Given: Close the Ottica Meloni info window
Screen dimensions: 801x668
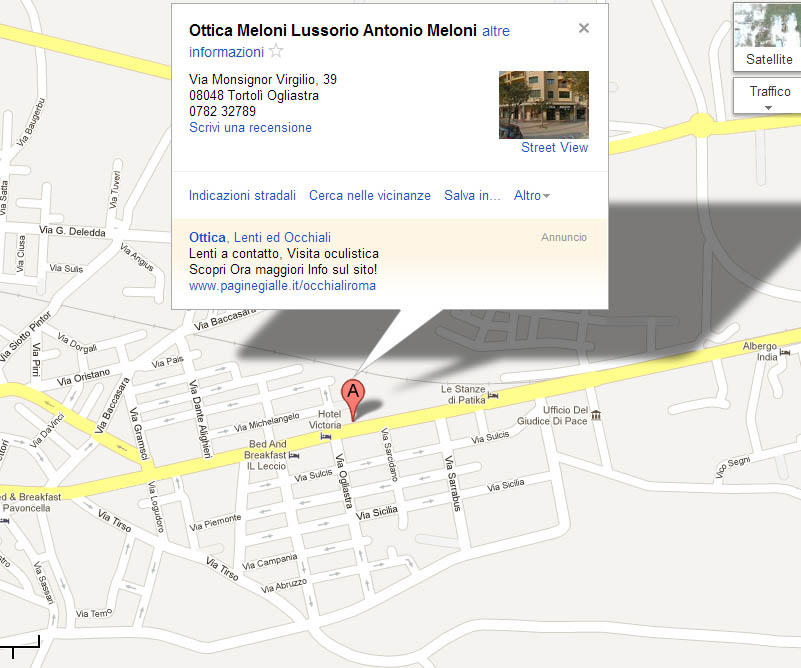Looking at the screenshot, I should (x=583, y=28).
